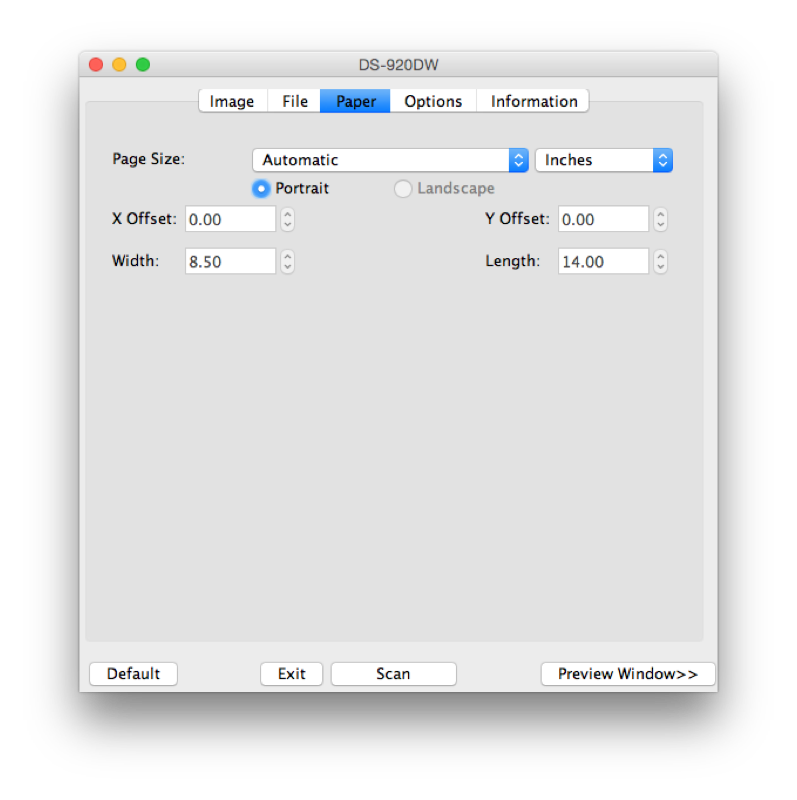797x800 pixels.
Task: Adjust the Y Offset stepper
Action: click(x=661, y=219)
